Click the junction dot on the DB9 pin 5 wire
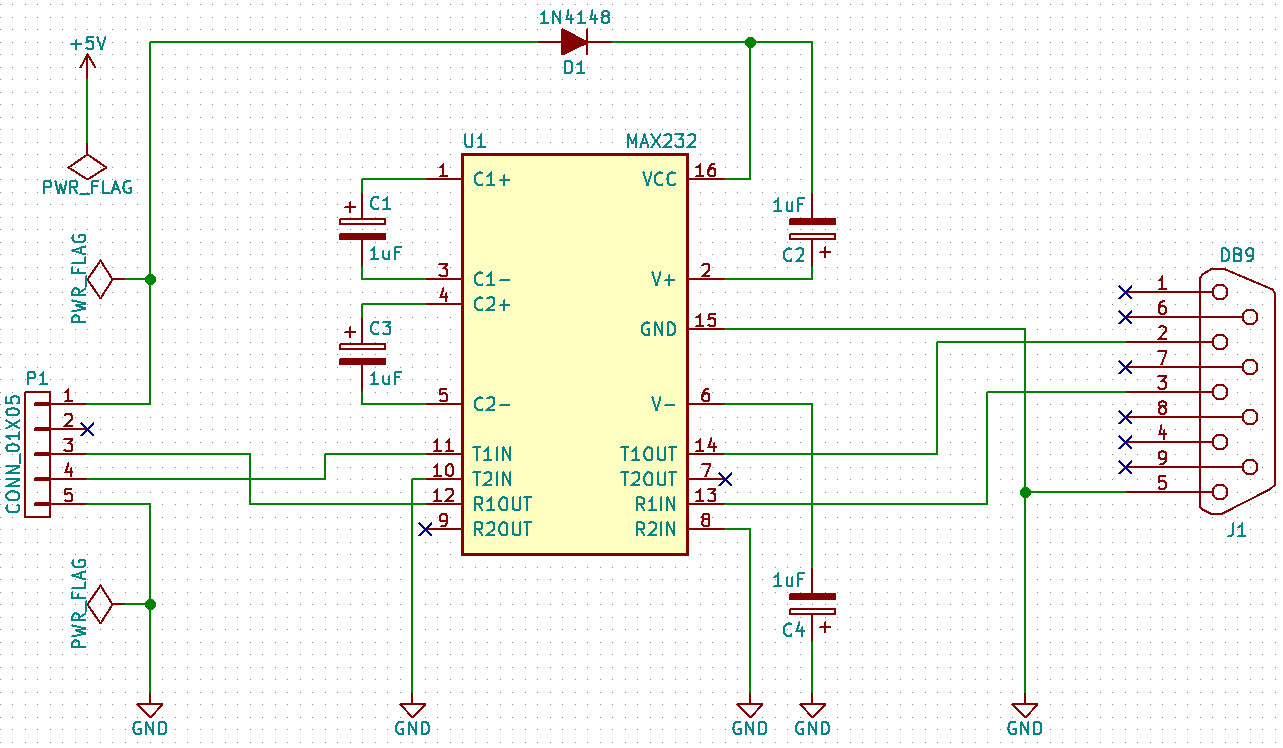This screenshot has width=1283, height=748. (x=1025, y=492)
